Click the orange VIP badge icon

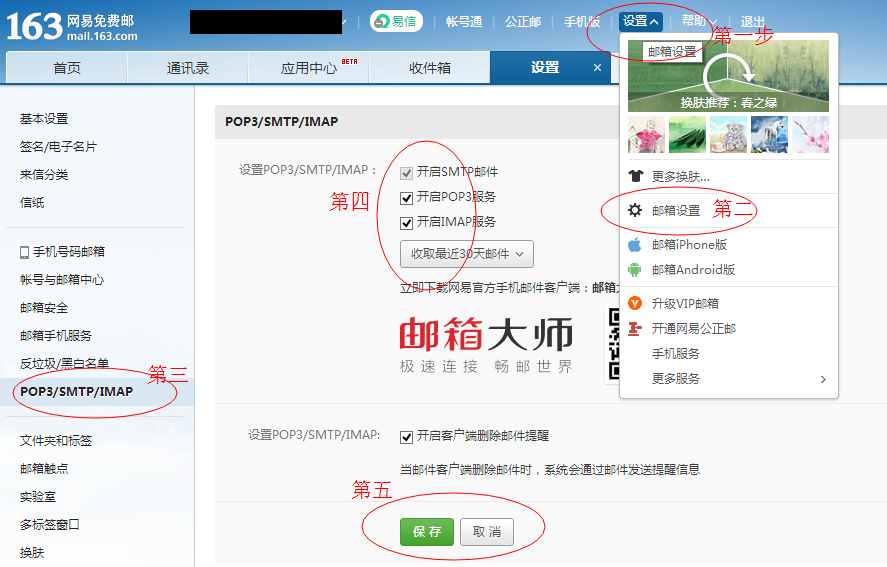[635, 303]
